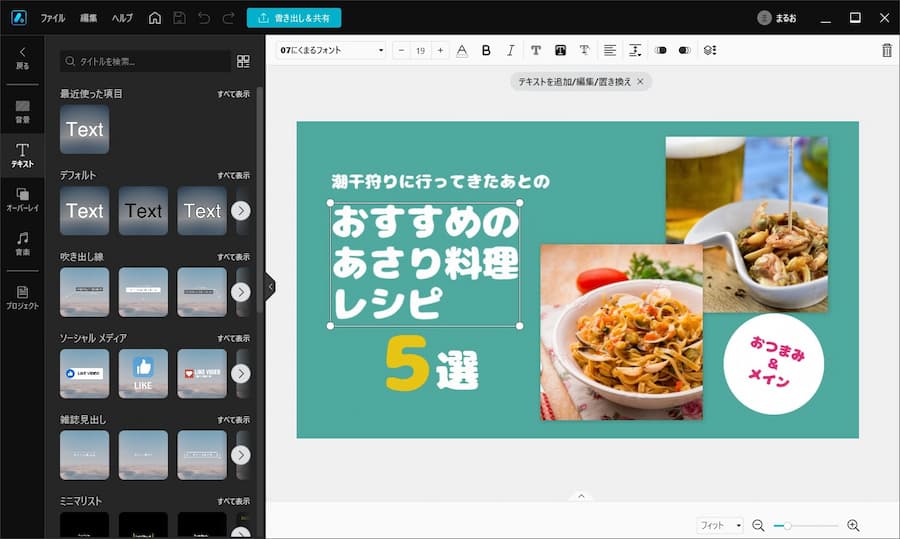
Task: Show more 吹き出し線 presets arrow
Action: click(241, 292)
